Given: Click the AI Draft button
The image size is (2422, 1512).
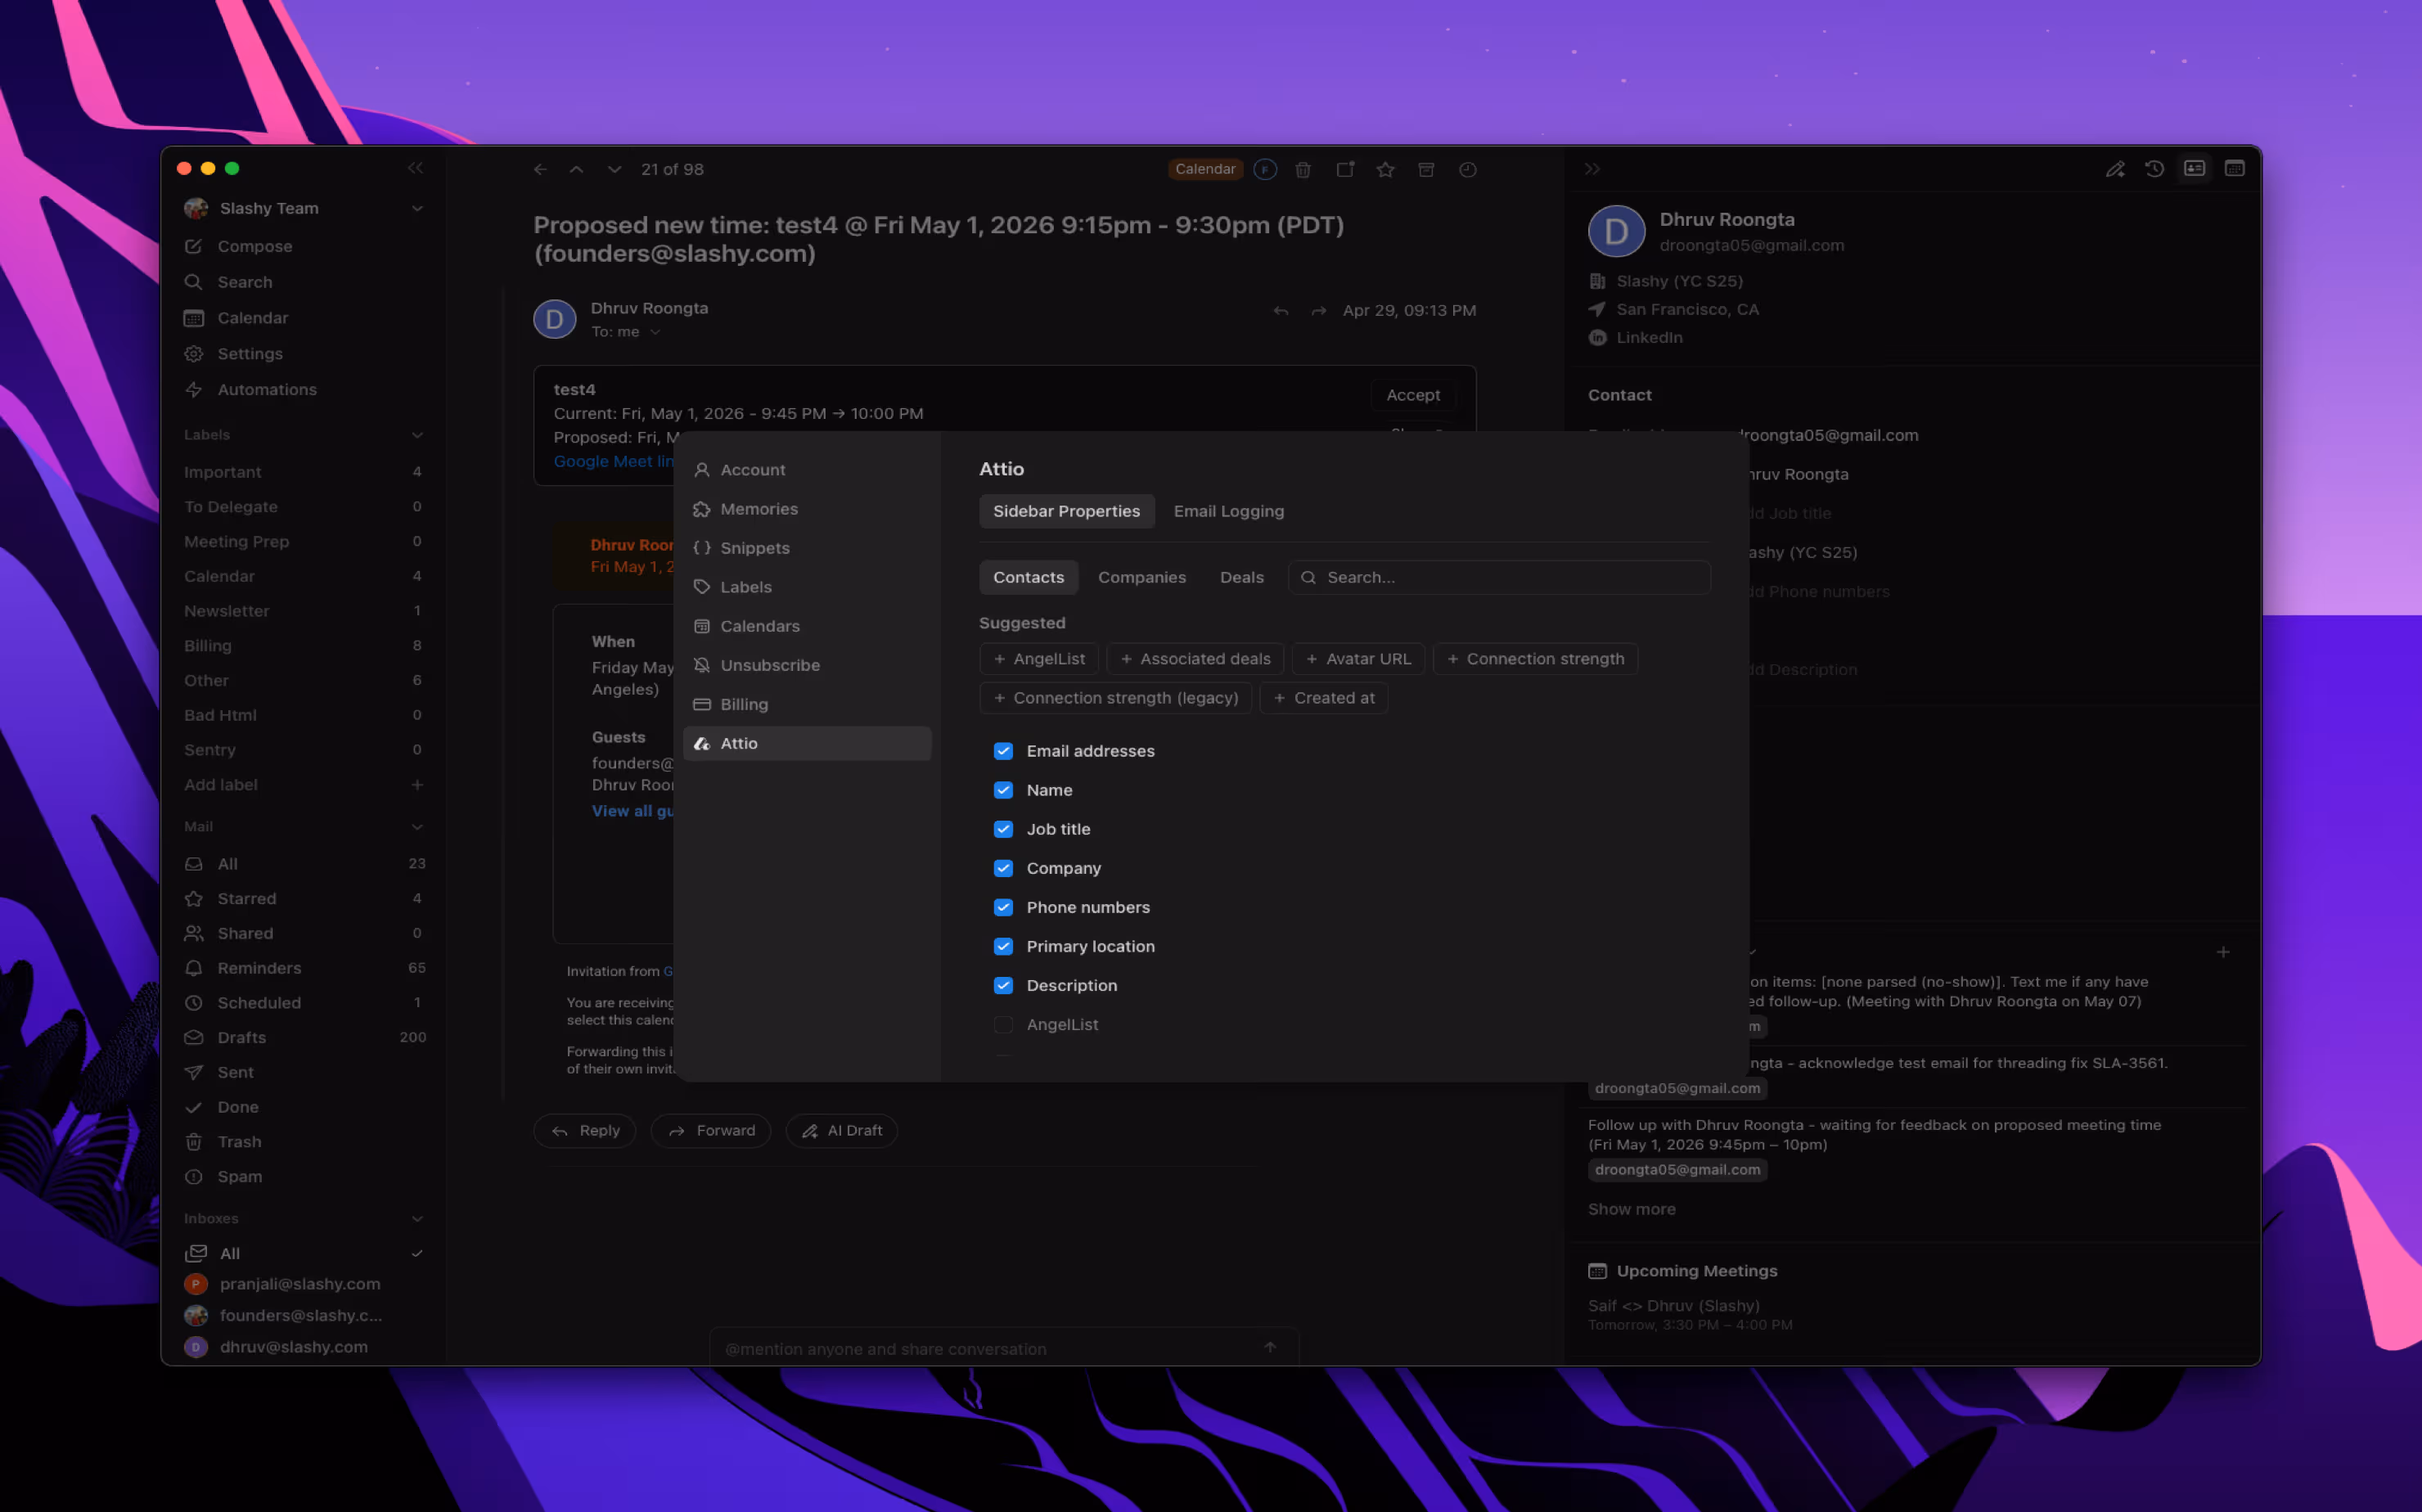Looking at the screenshot, I should coord(841,1130).
